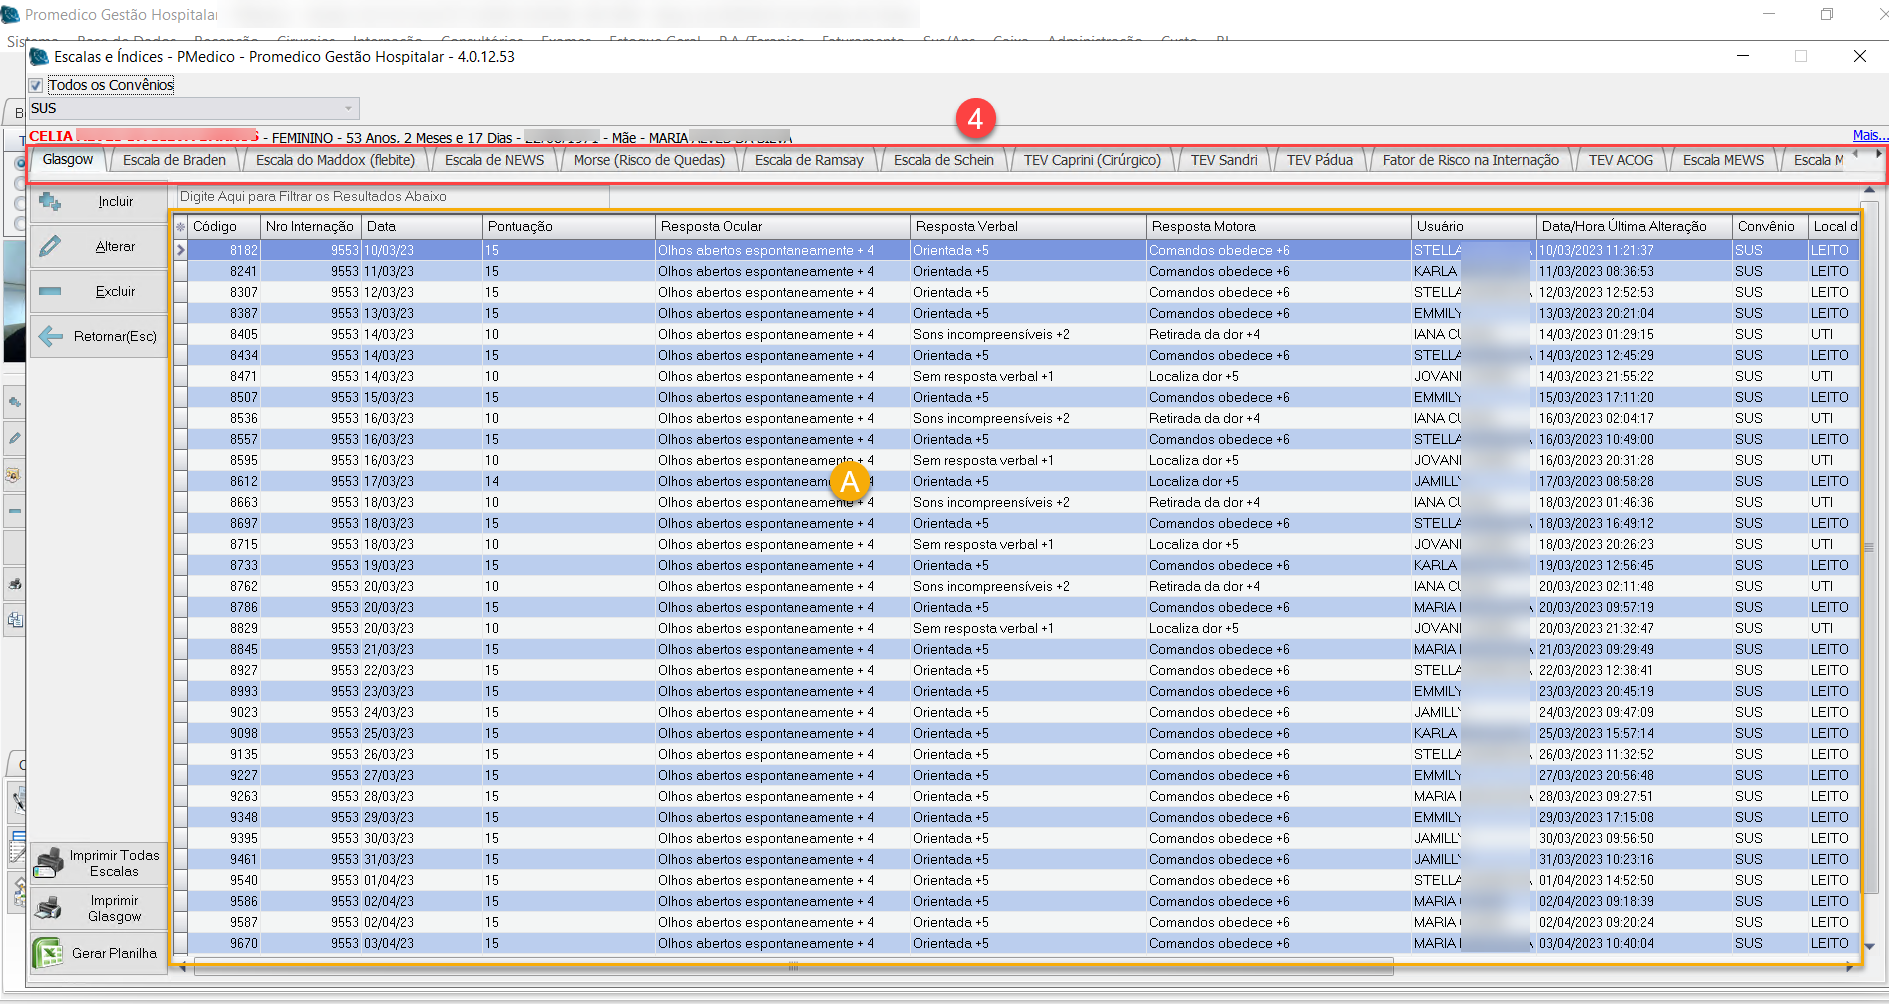Select the TEV Caprini (Cirúrgico) tab
1889x1004 pixels.
click(1092, 160)
